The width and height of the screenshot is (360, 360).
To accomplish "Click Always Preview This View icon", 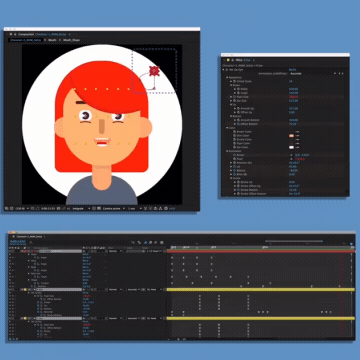I will point(6,208).
